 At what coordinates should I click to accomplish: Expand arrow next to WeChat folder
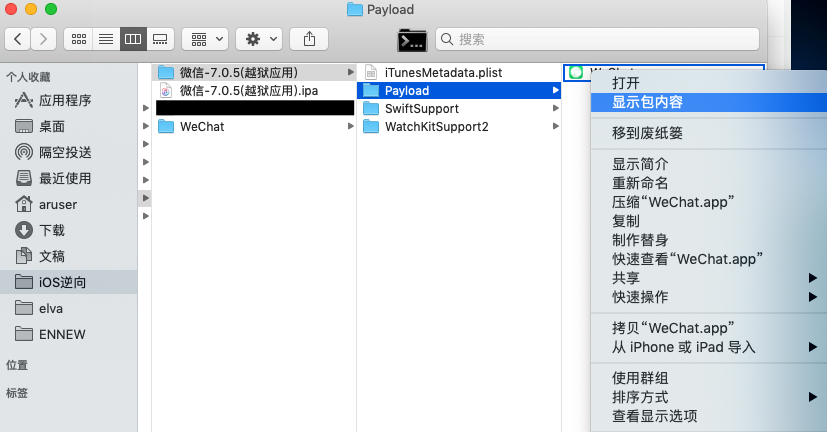351,127
